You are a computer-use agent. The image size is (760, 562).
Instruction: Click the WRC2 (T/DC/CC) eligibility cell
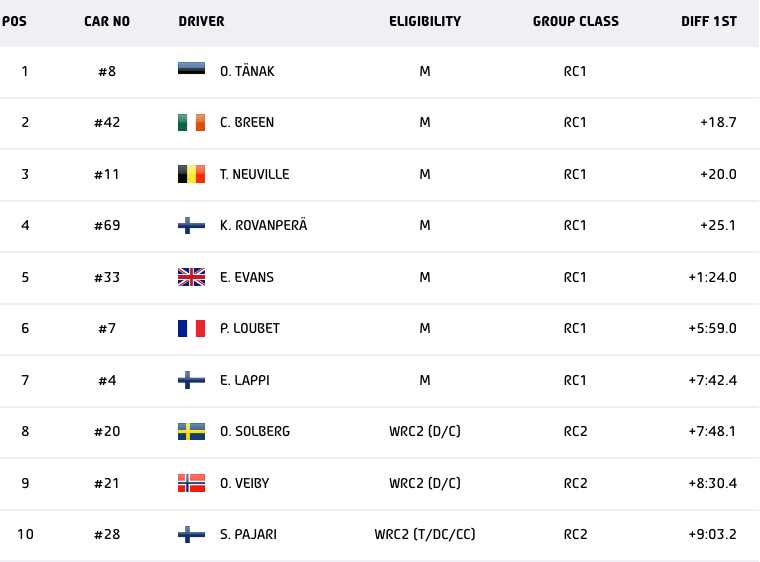425,534
